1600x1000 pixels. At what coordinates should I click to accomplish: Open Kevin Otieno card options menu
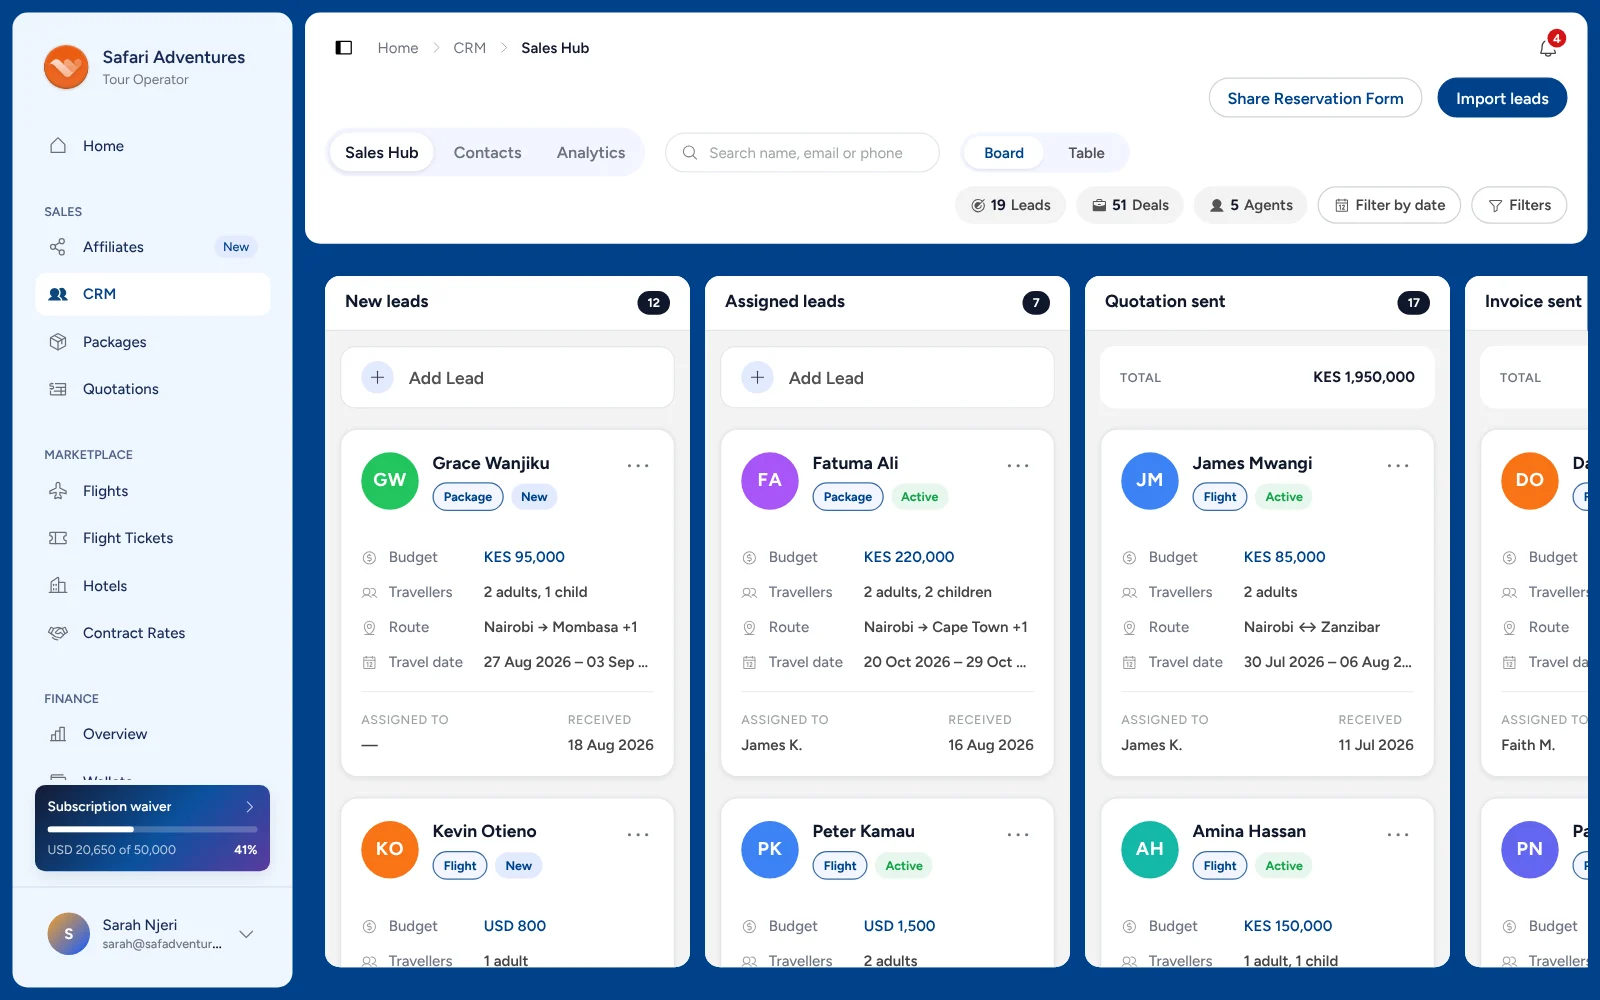638,835
